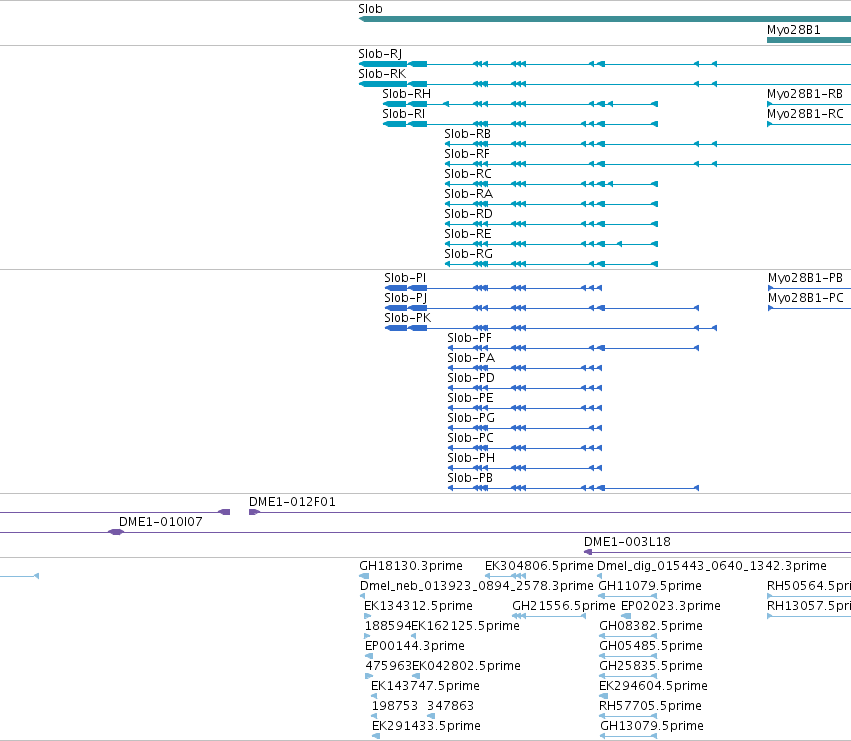Click the DME1-012F01 purple arrow glyph
Screen dimensions: 851x741
coord(254,512)
